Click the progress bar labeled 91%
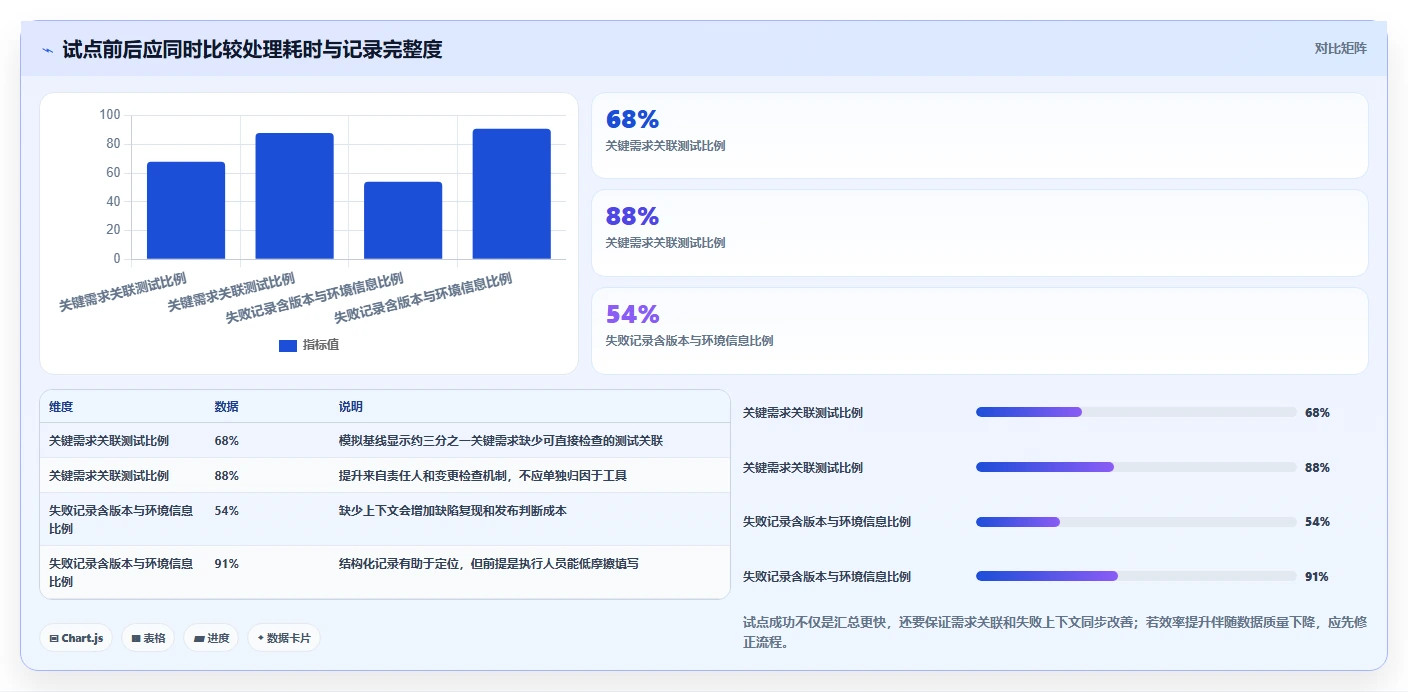The image size is (1408, 692). click(x=1136, y=576)
